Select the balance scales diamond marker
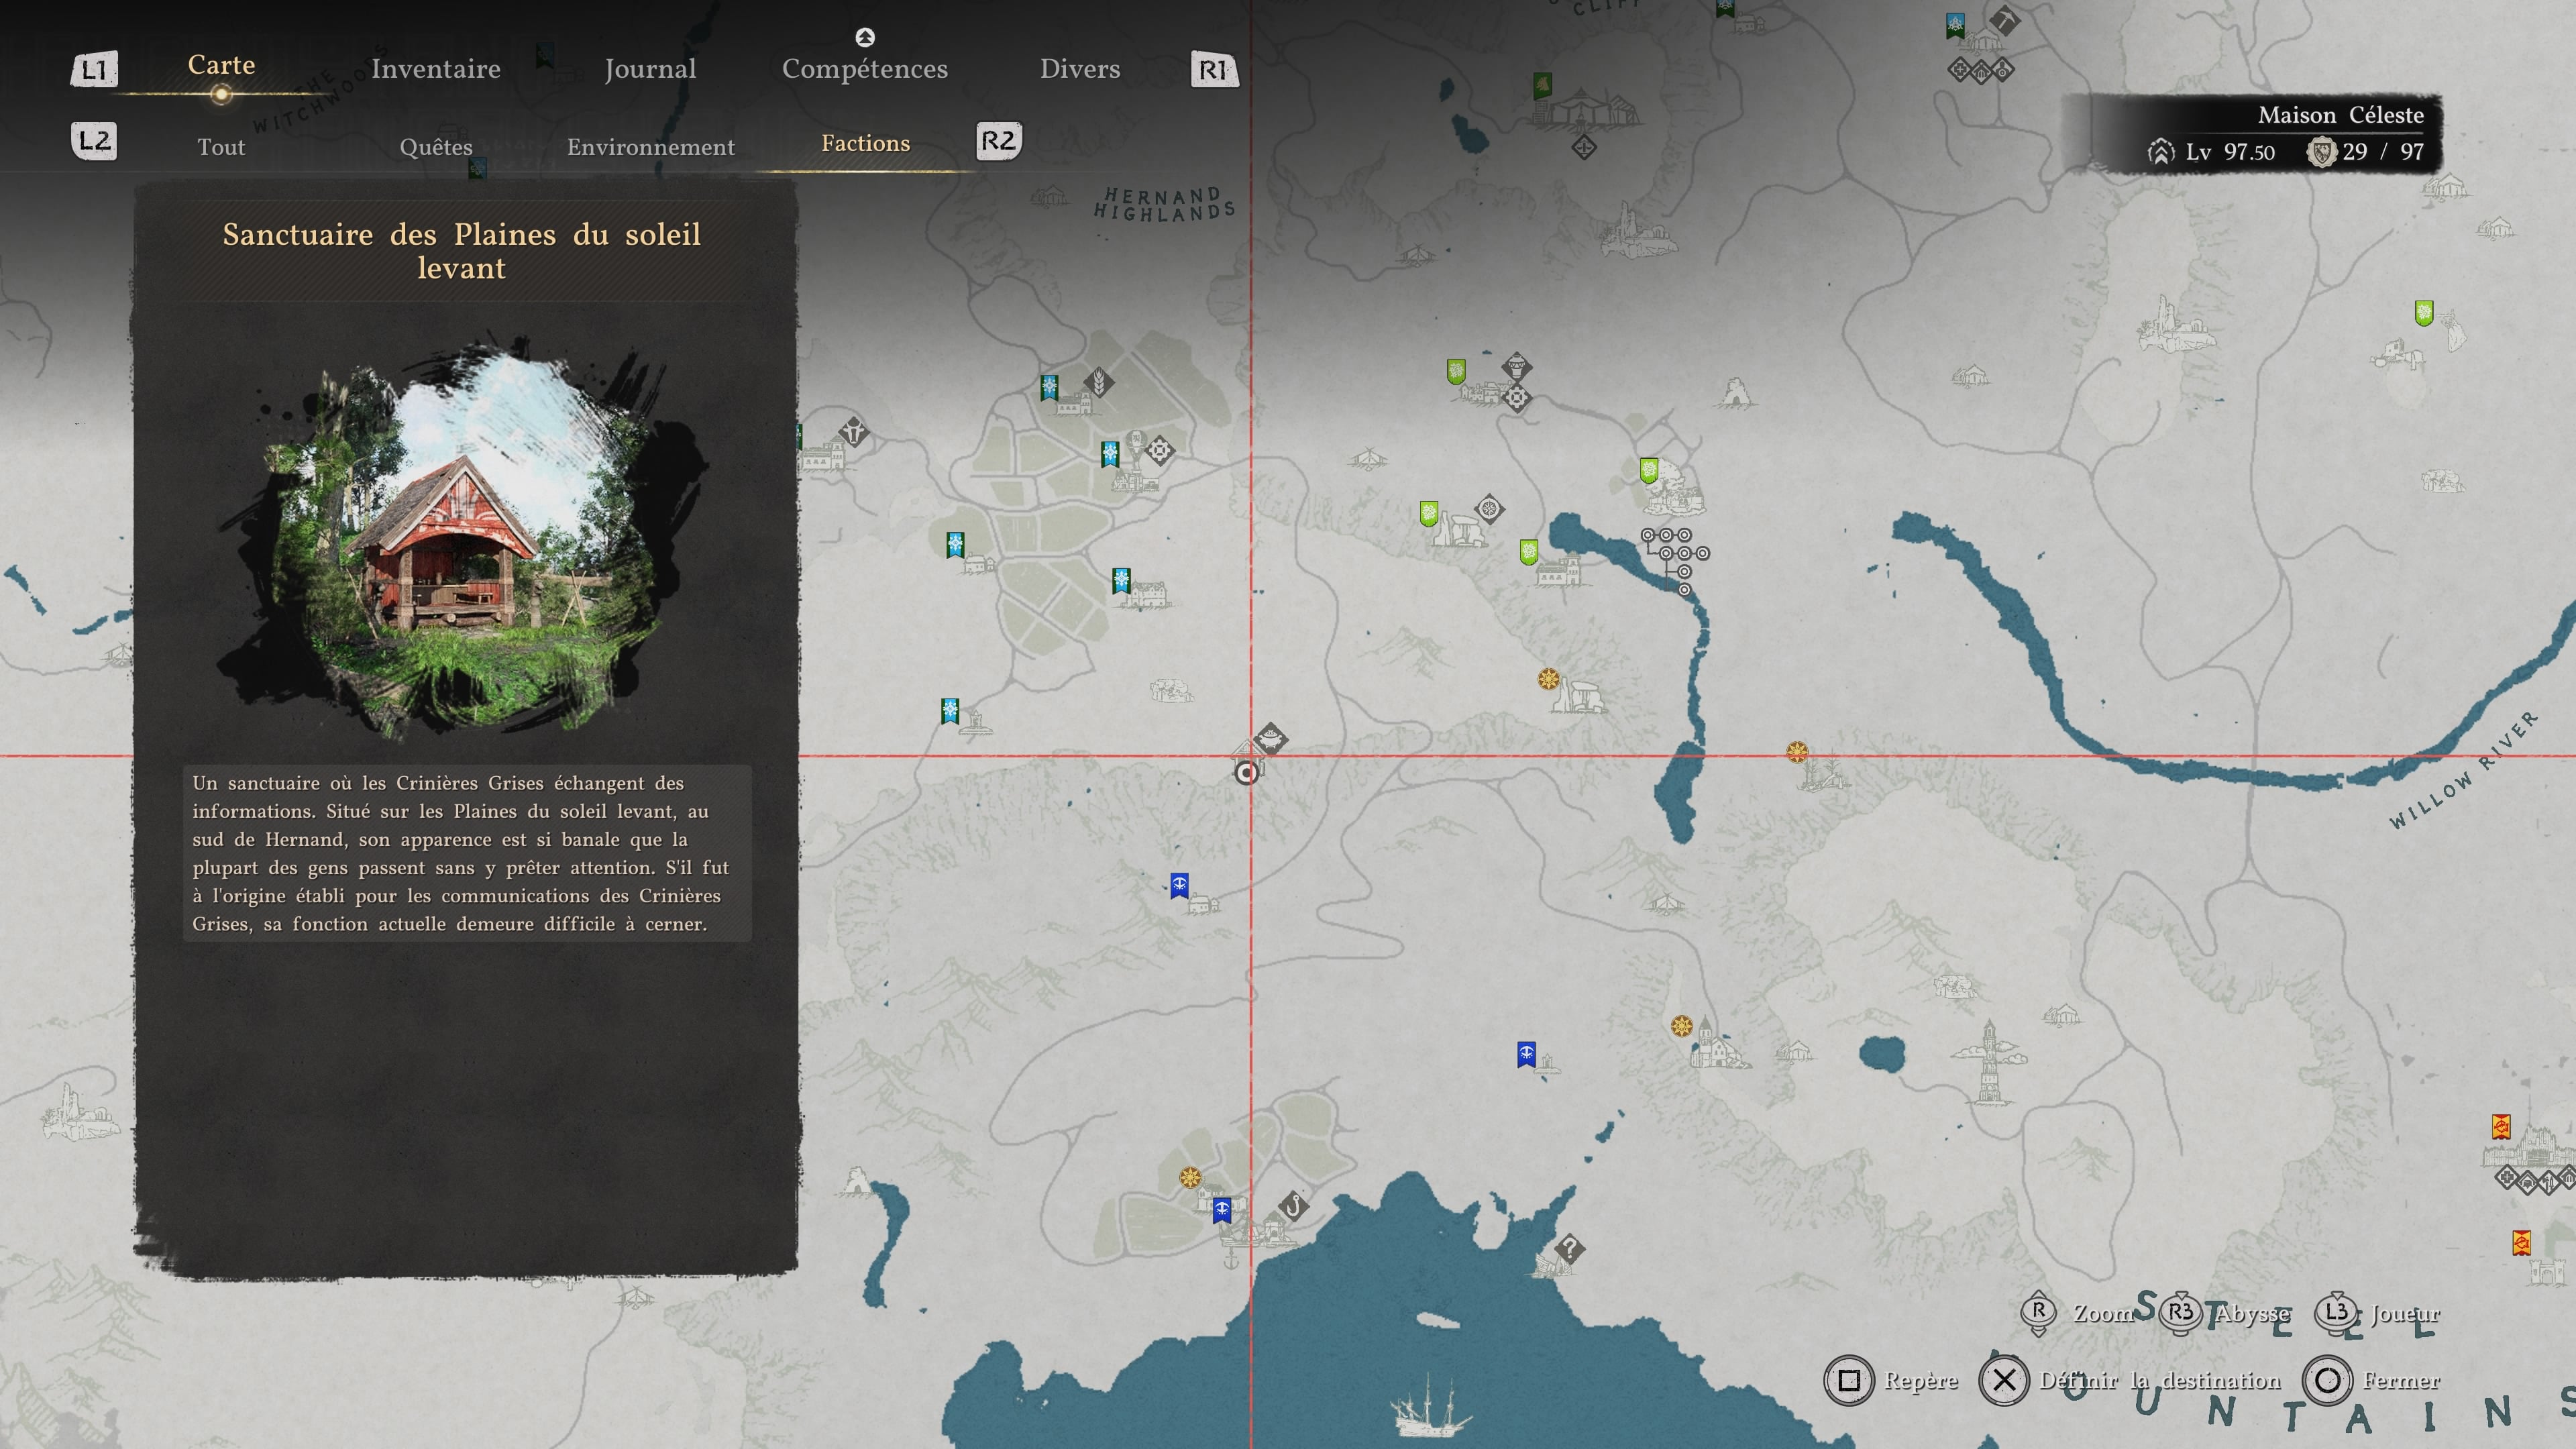Image resolution: width=2576 pixels, height=1449 pixels. point(1584,148)
